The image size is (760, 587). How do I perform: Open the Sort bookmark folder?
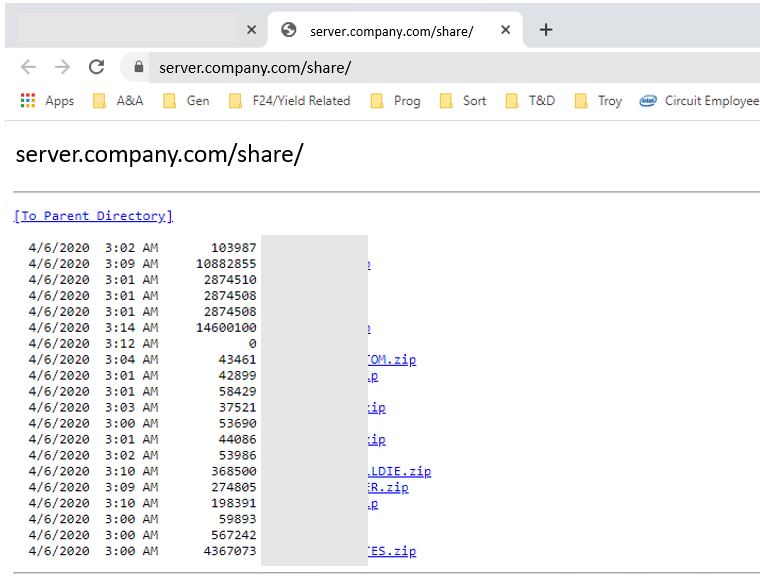coord(463,101)
